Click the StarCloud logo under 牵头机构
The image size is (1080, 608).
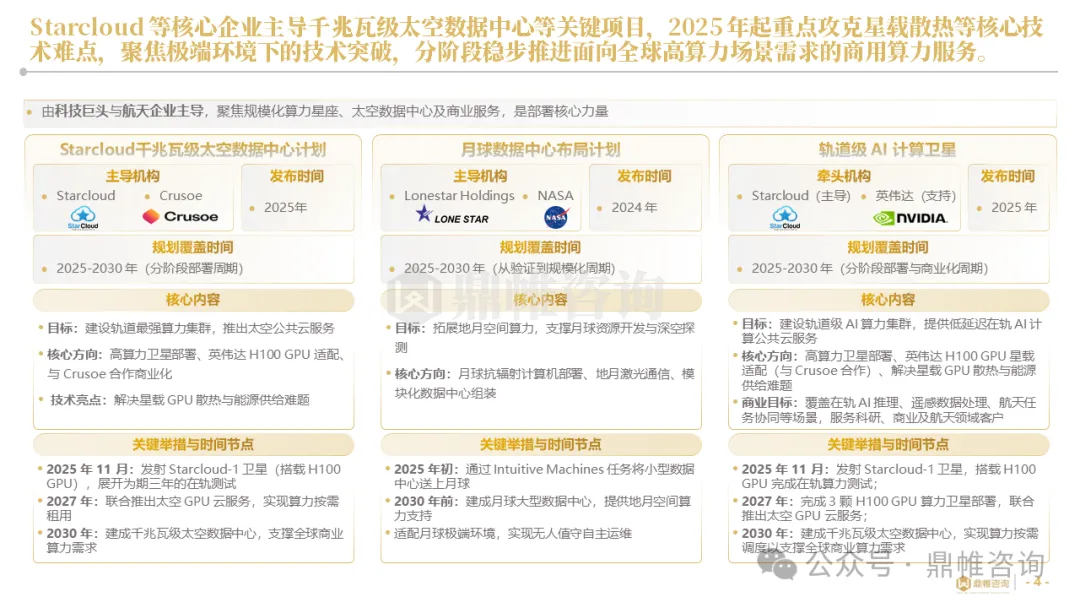point(785,218)
